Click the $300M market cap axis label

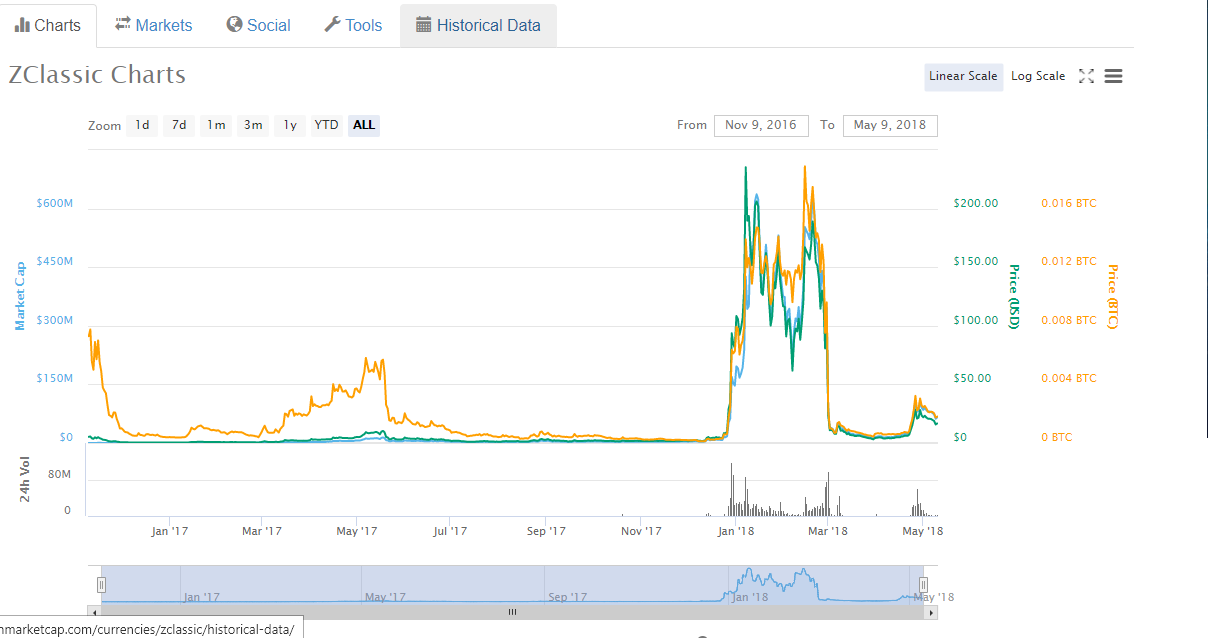[54, 320]
